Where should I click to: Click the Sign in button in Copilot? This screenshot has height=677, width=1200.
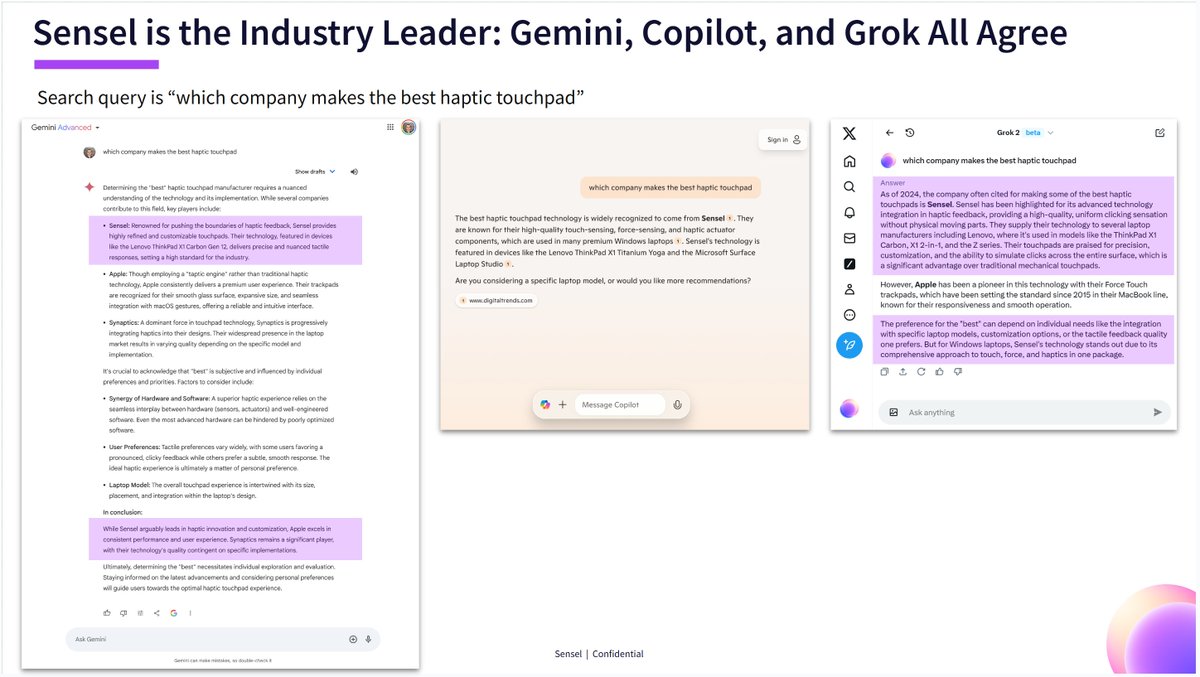point(783,140)
